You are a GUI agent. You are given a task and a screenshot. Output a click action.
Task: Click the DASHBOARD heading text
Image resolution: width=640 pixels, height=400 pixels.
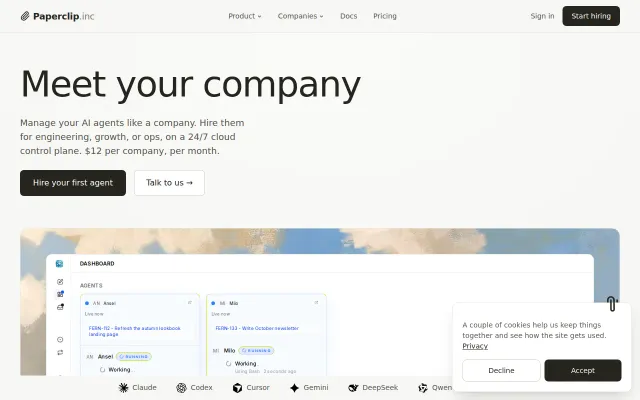coord(97,264)
